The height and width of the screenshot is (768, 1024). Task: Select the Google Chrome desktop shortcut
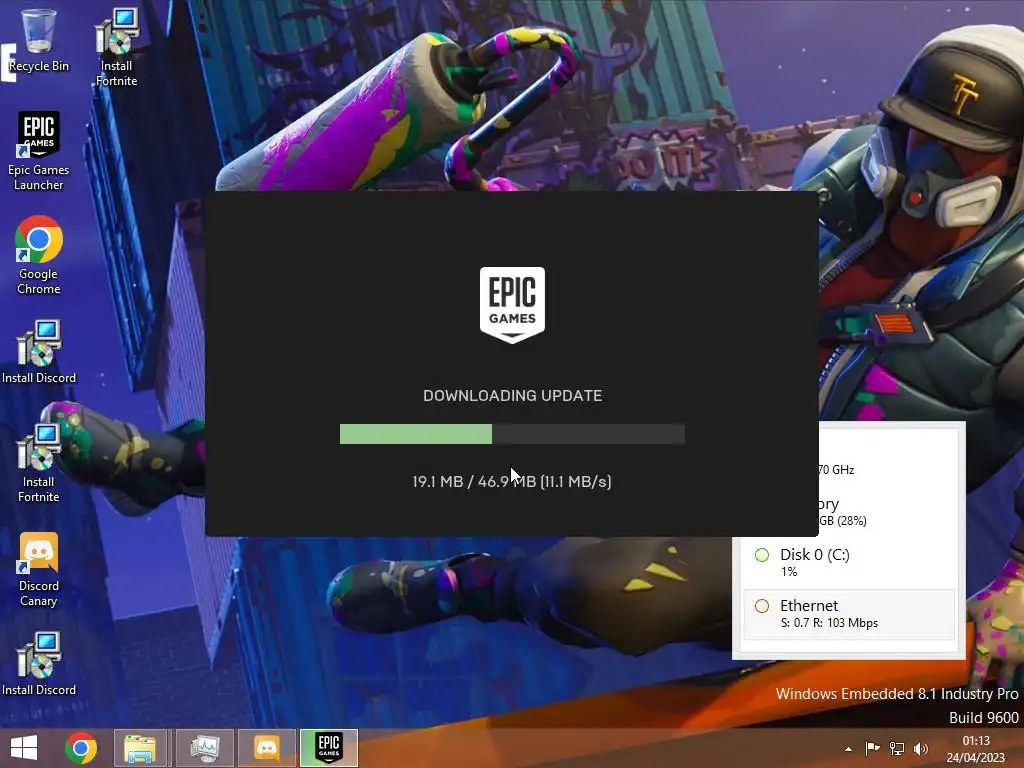(39, 255)
